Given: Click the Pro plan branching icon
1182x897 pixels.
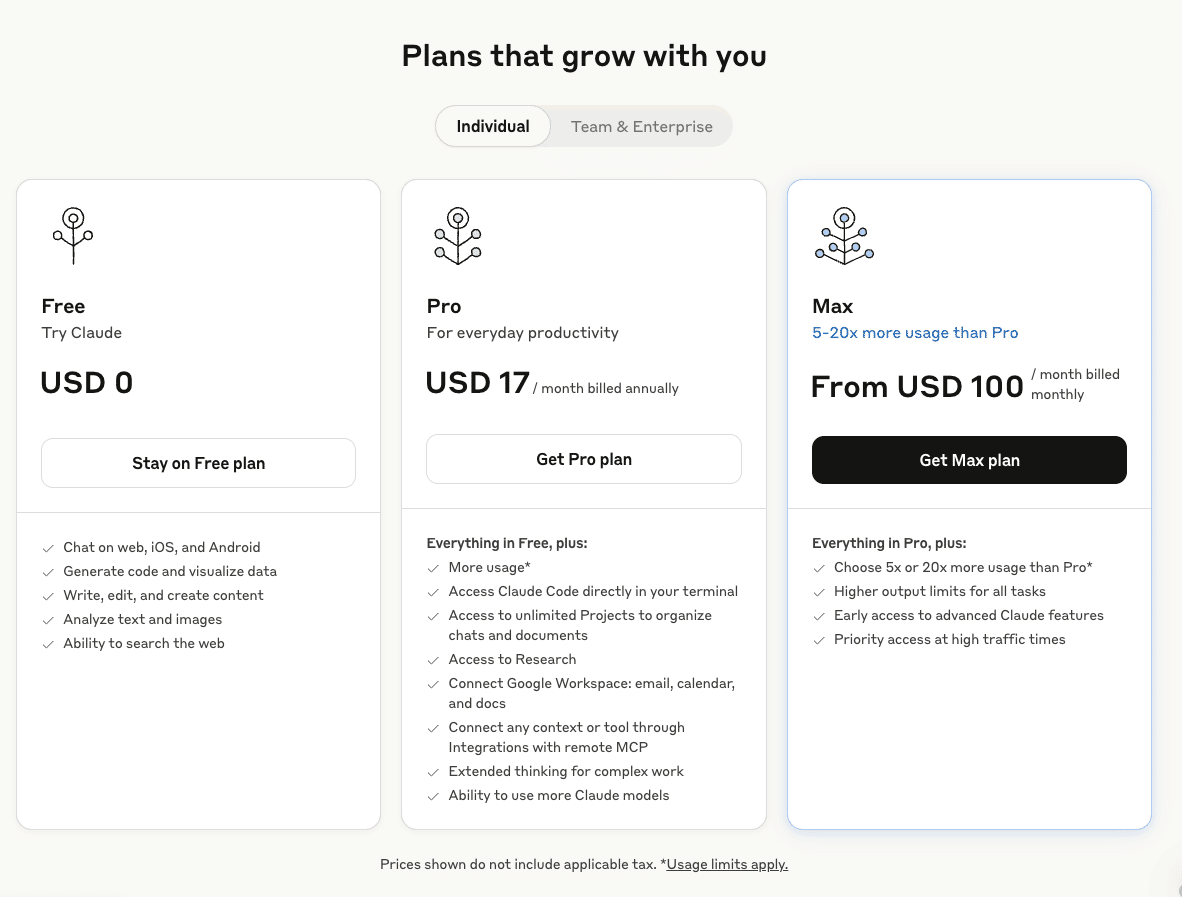Looking at the screenshot, I should [x=458, y=235].
